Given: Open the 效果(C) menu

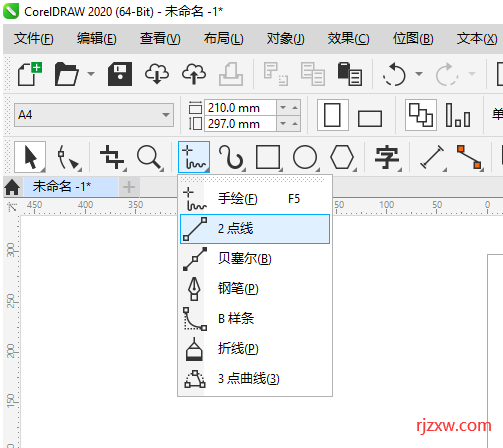Looking at the screenshot, I should tap(348, 39).
